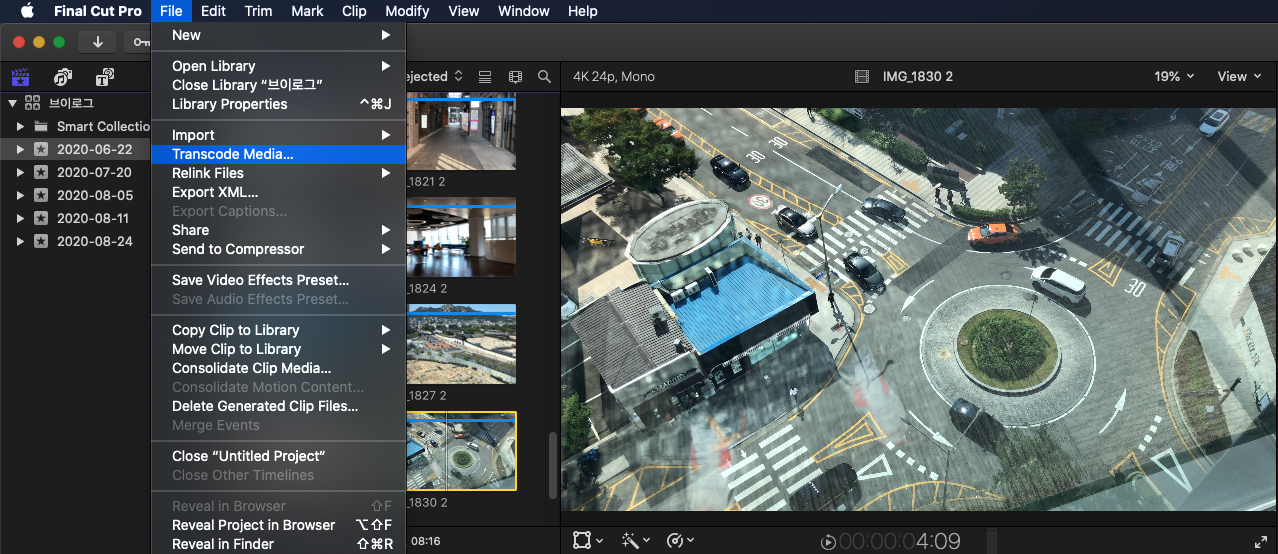Choose Delete Generated Clip Files
The width and height of the screenshot is (1278, 554).
278,406
